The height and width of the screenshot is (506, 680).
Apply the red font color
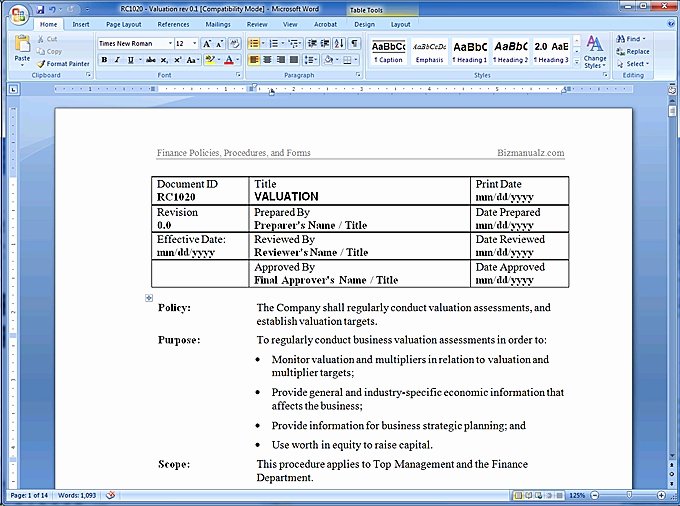(x=229, y=60)
